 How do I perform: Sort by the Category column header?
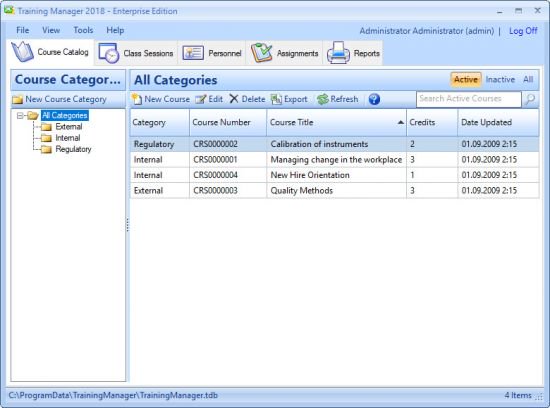coord(160,122)
